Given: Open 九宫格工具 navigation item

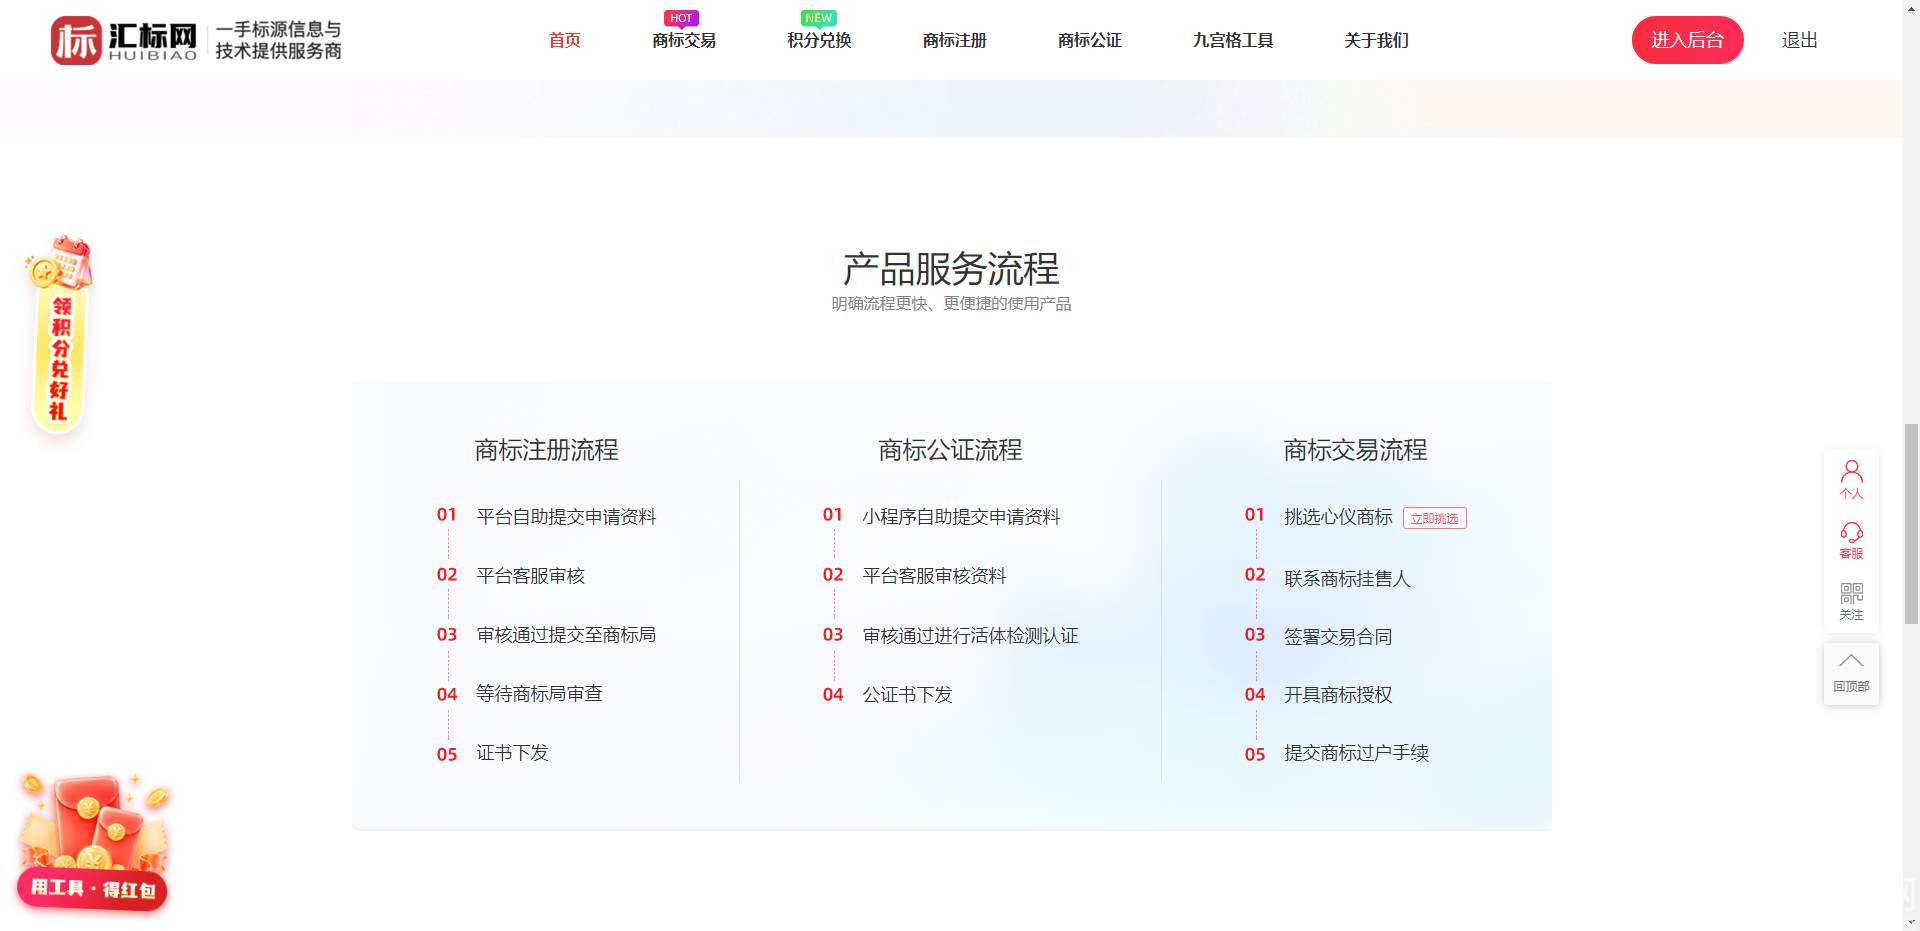Looking at the screenshot, I should click(1232, 40).
